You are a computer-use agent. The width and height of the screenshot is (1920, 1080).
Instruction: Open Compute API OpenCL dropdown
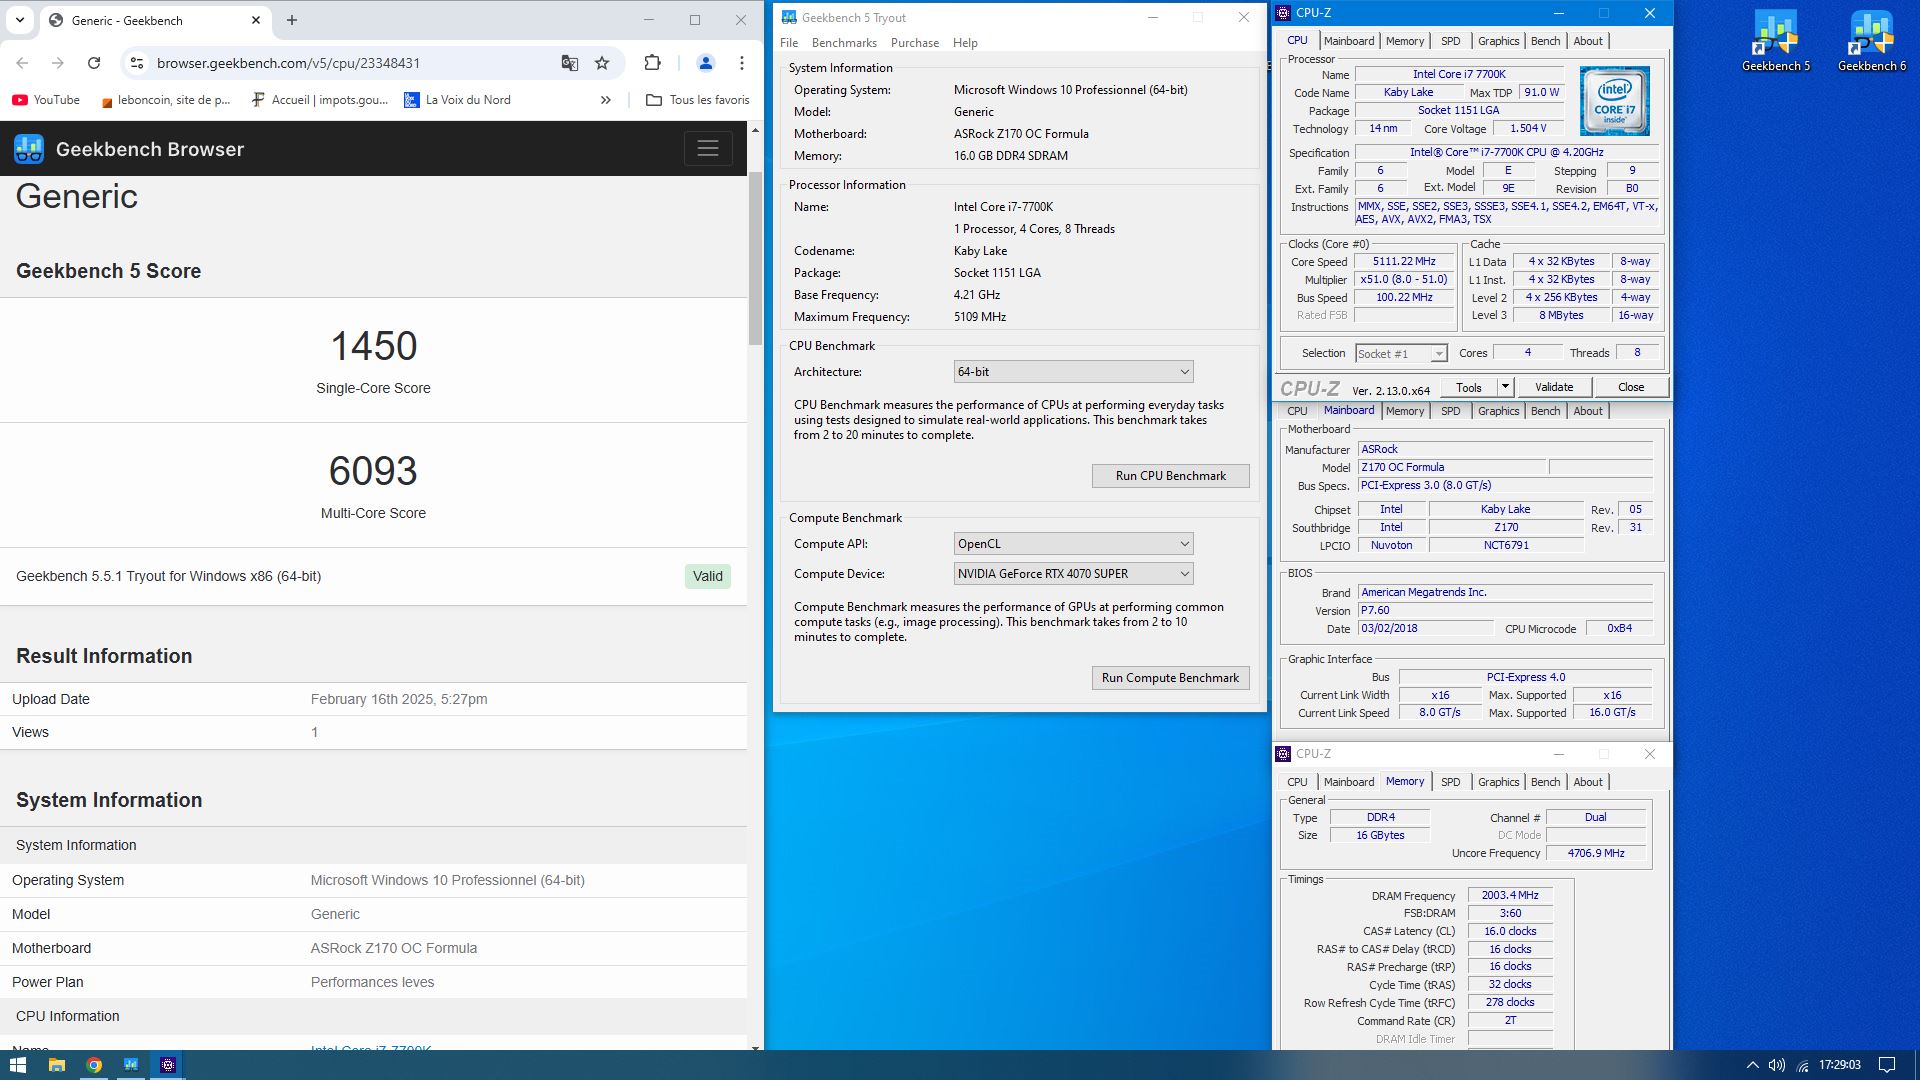(1073, 544)
